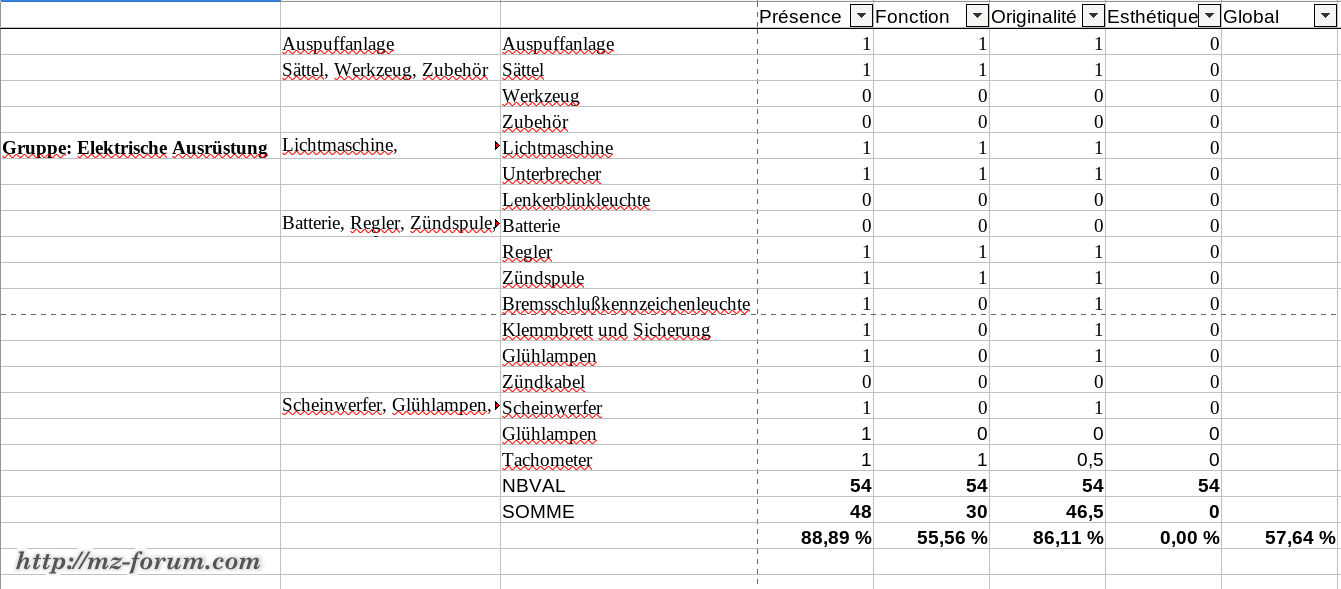Viewport: 1341px width, 589px height.
Task: Select the SOMME label cell
Action: coord(538,512)
